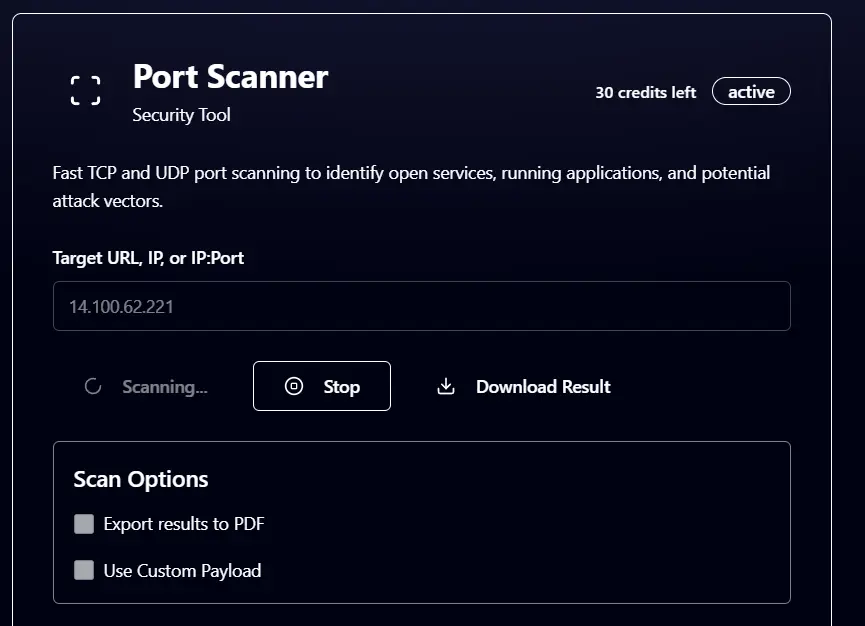The image size is (865, 626).
Task: Click the stop circle icon
Action: point(294,386)
